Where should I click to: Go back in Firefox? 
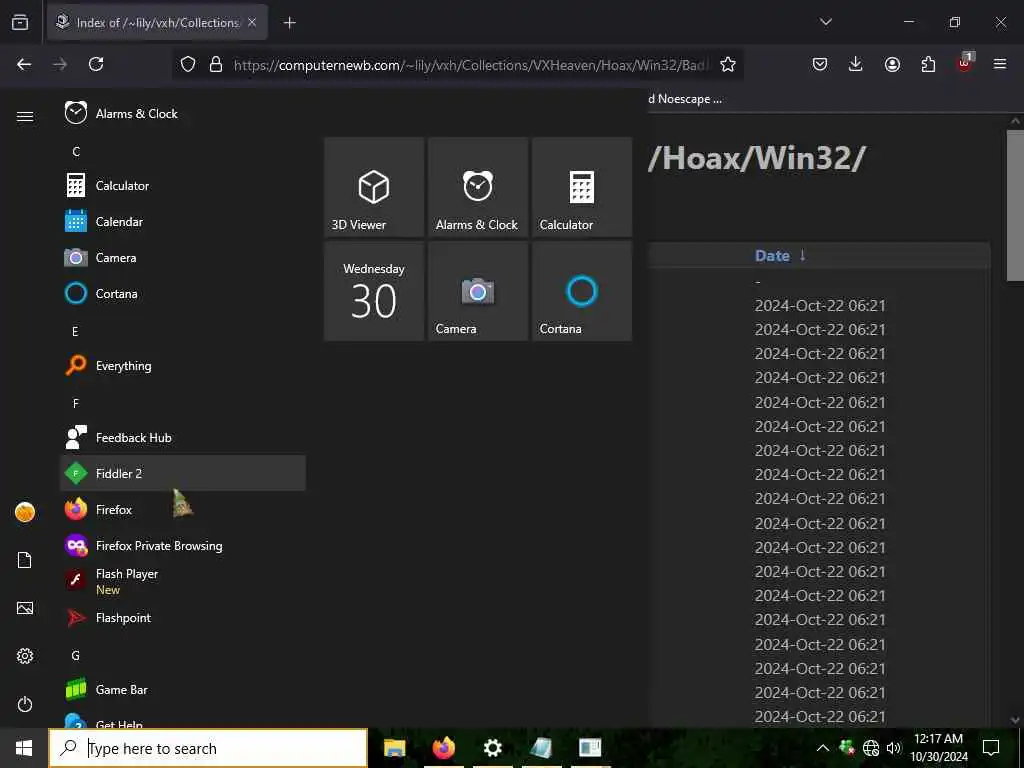pos(24,64)
